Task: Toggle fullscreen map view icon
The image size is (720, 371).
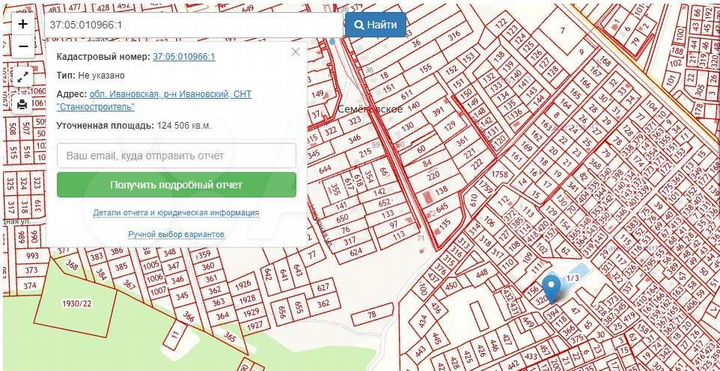Action: 22,78
